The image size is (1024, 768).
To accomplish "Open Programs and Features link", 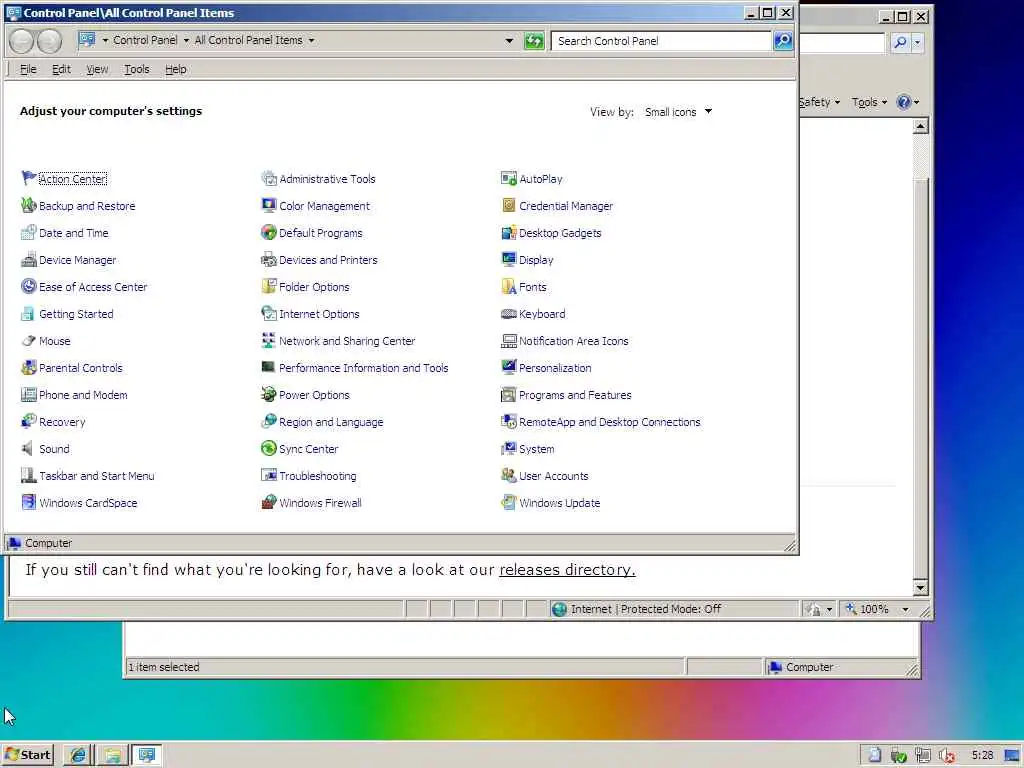I will click(x=575, y=395).
